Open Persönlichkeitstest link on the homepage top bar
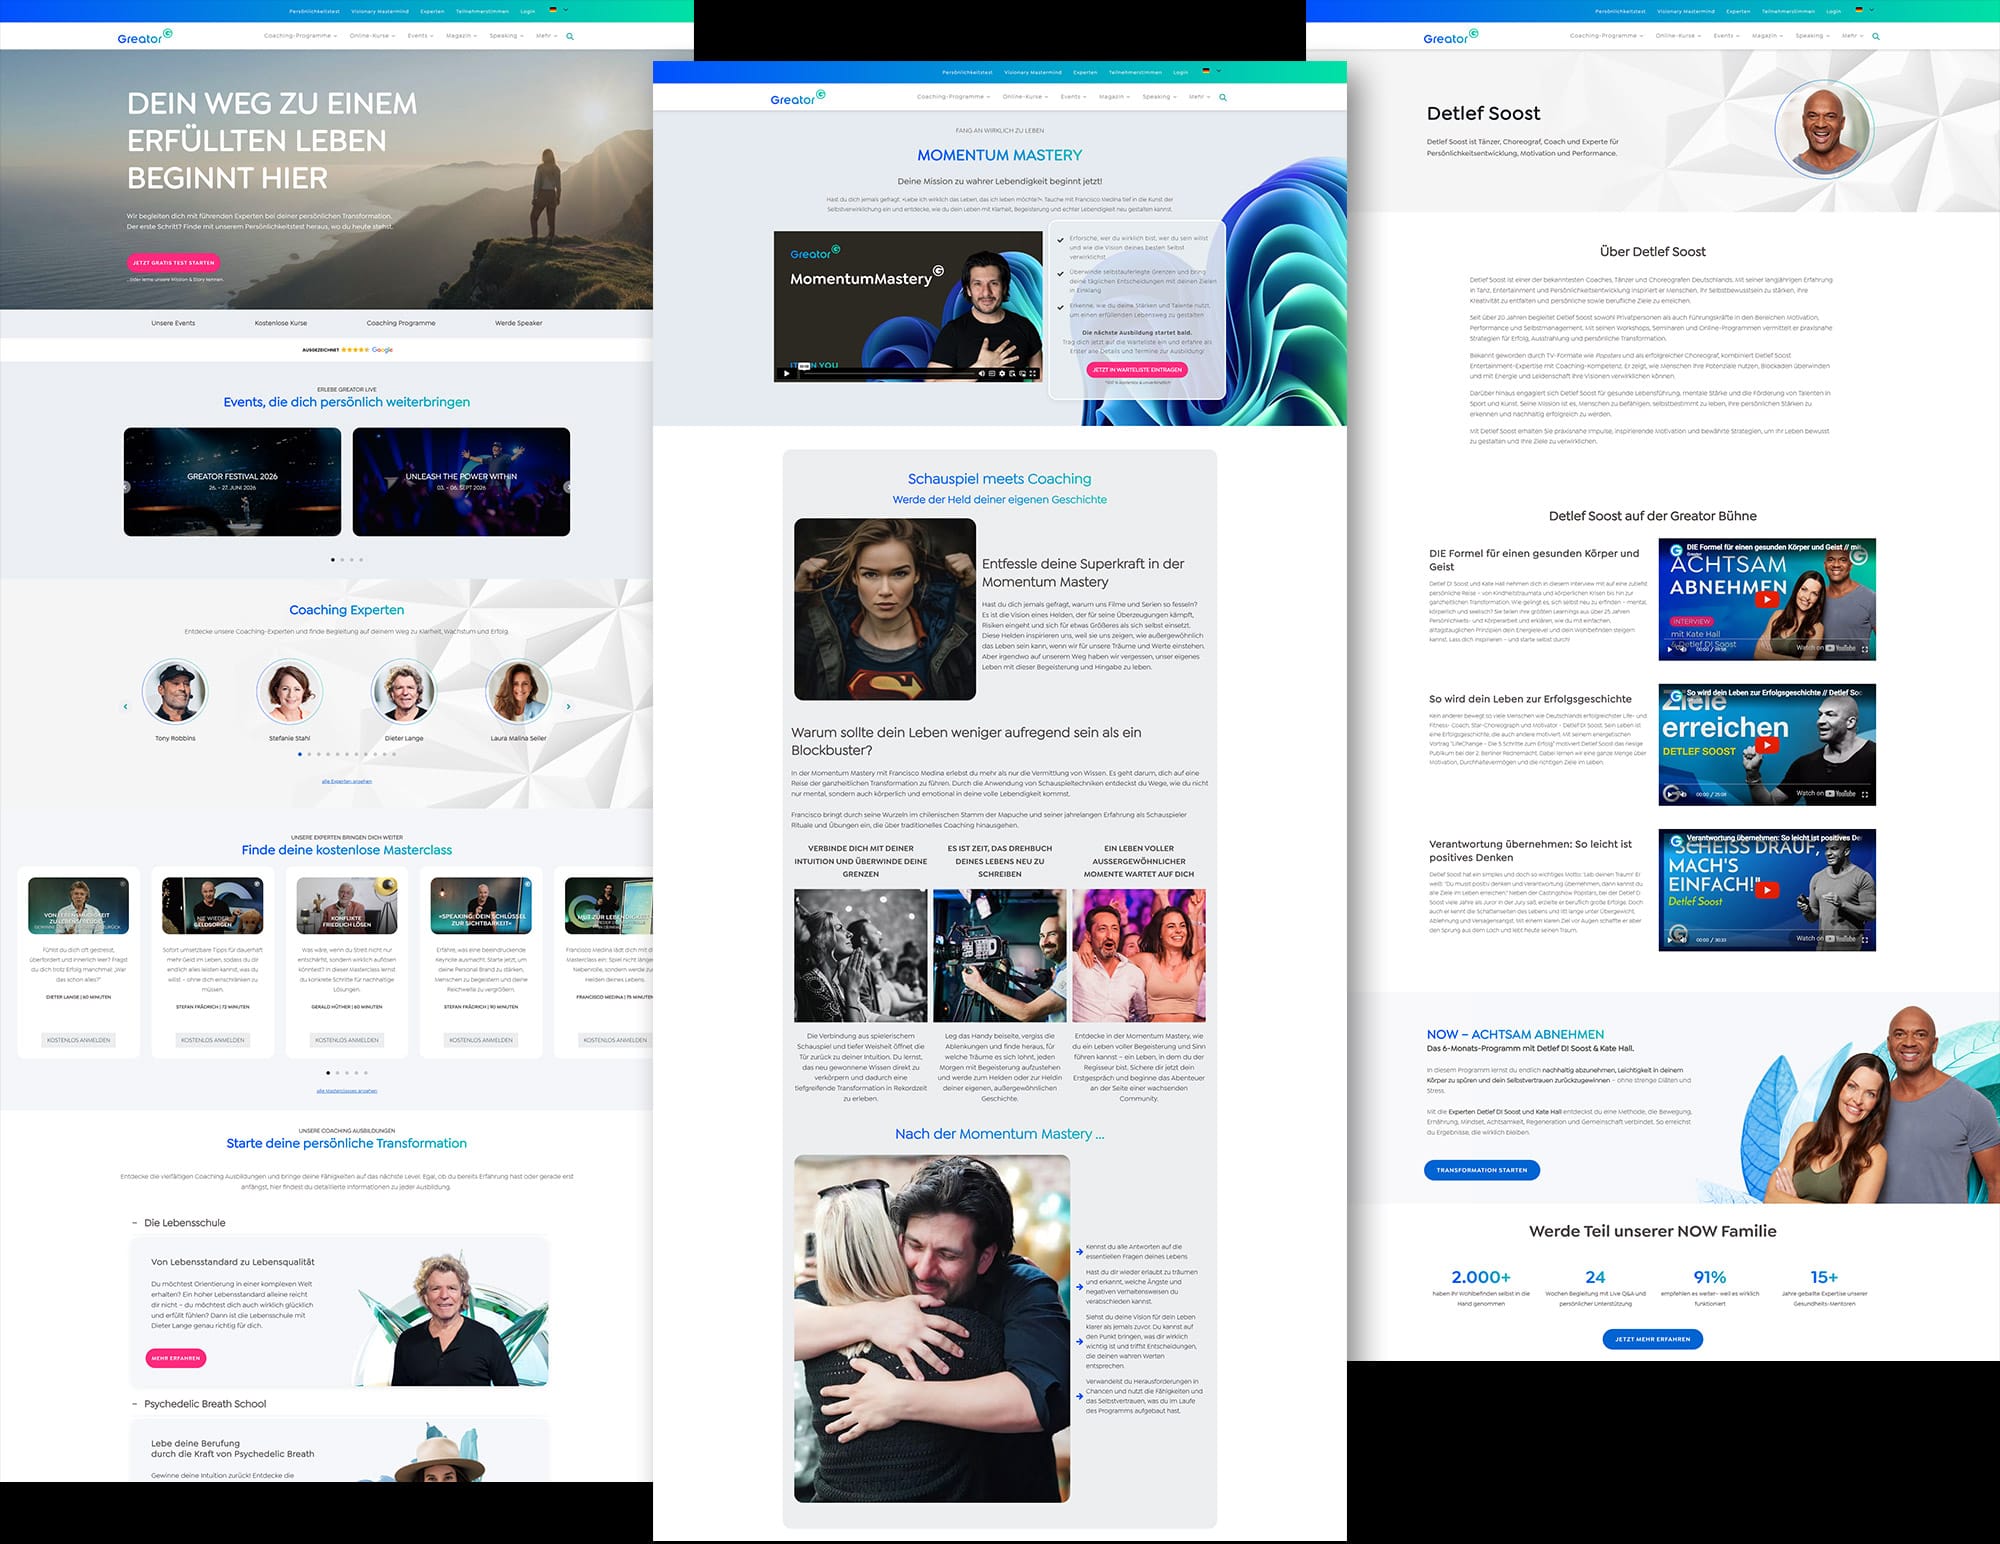Viewport: 2000px width, 1544px height. click(314, 11)
